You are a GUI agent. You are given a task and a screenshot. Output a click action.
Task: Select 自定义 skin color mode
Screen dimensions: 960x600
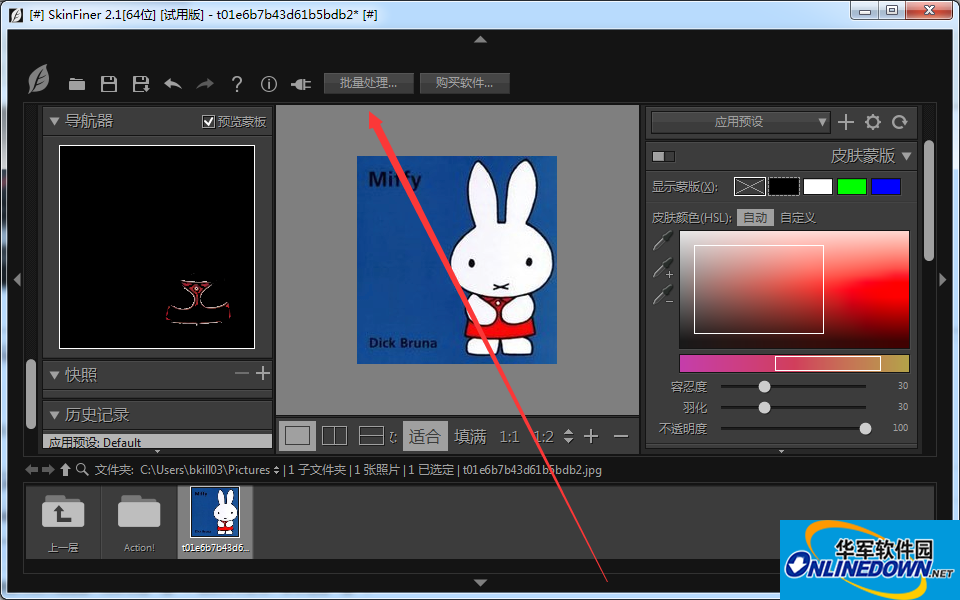tap(798, 217)
